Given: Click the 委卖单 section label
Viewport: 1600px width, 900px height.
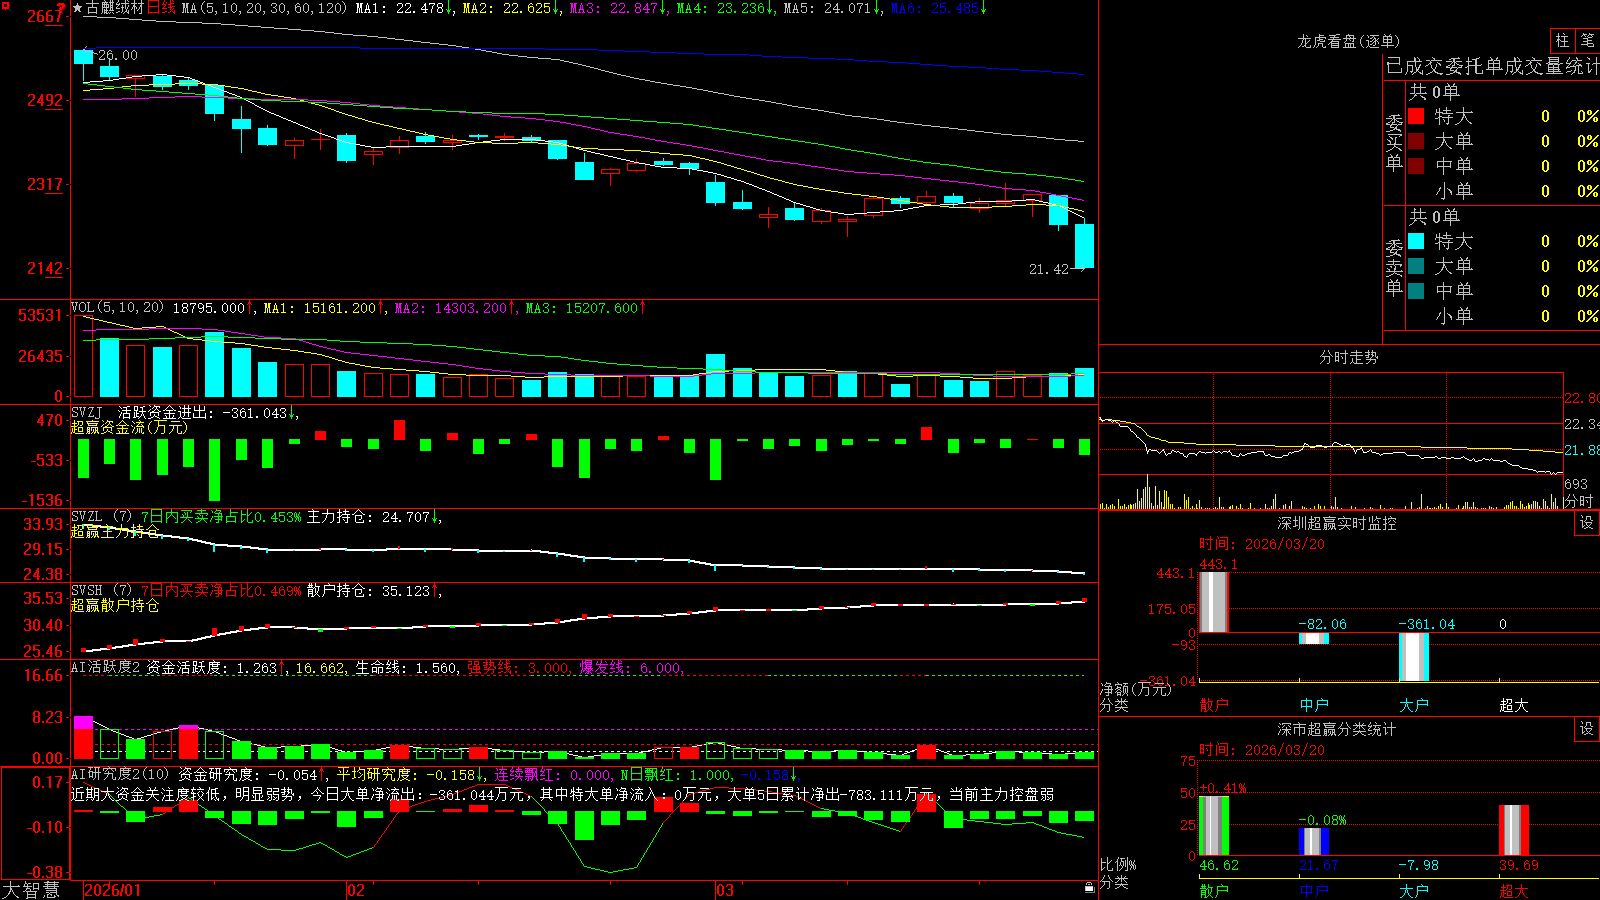Looking at the screenshot, I should 1394,267.
